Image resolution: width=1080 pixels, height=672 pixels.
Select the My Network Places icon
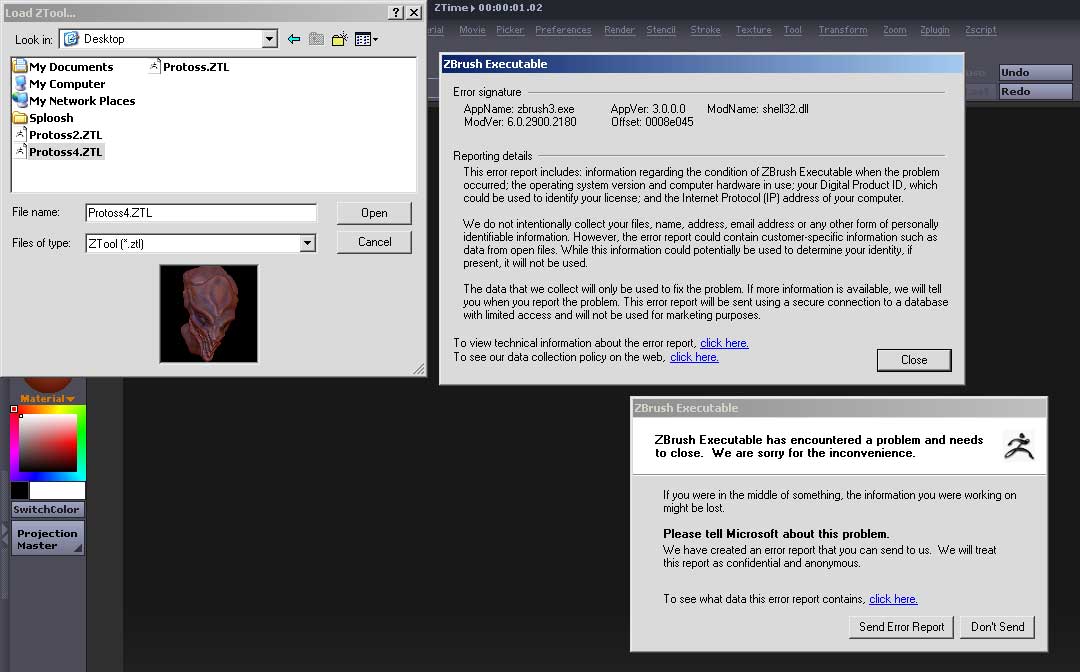click(21, 101)
